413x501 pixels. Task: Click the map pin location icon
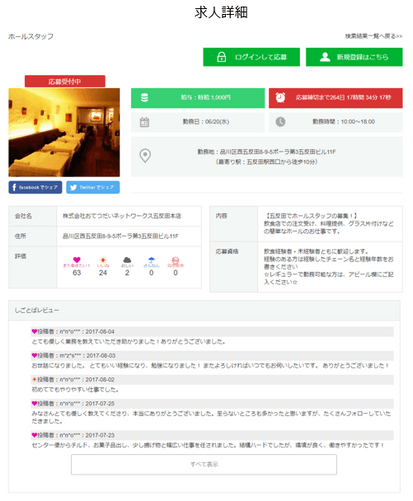pyautogui.click(x=145, y=156)
